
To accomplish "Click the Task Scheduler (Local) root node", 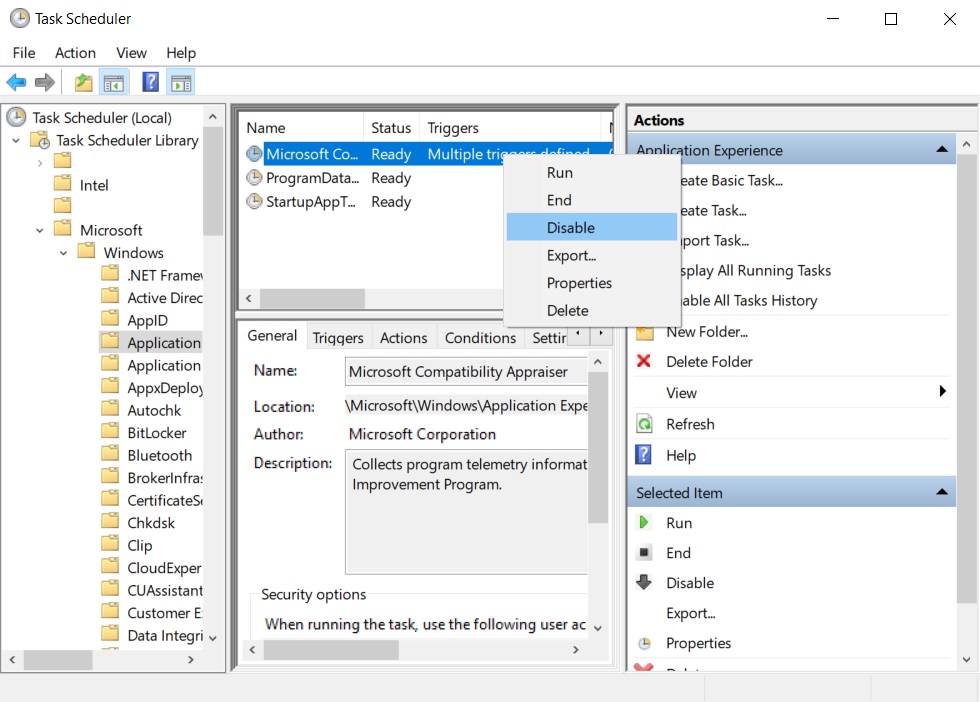I will coord(102,118).
